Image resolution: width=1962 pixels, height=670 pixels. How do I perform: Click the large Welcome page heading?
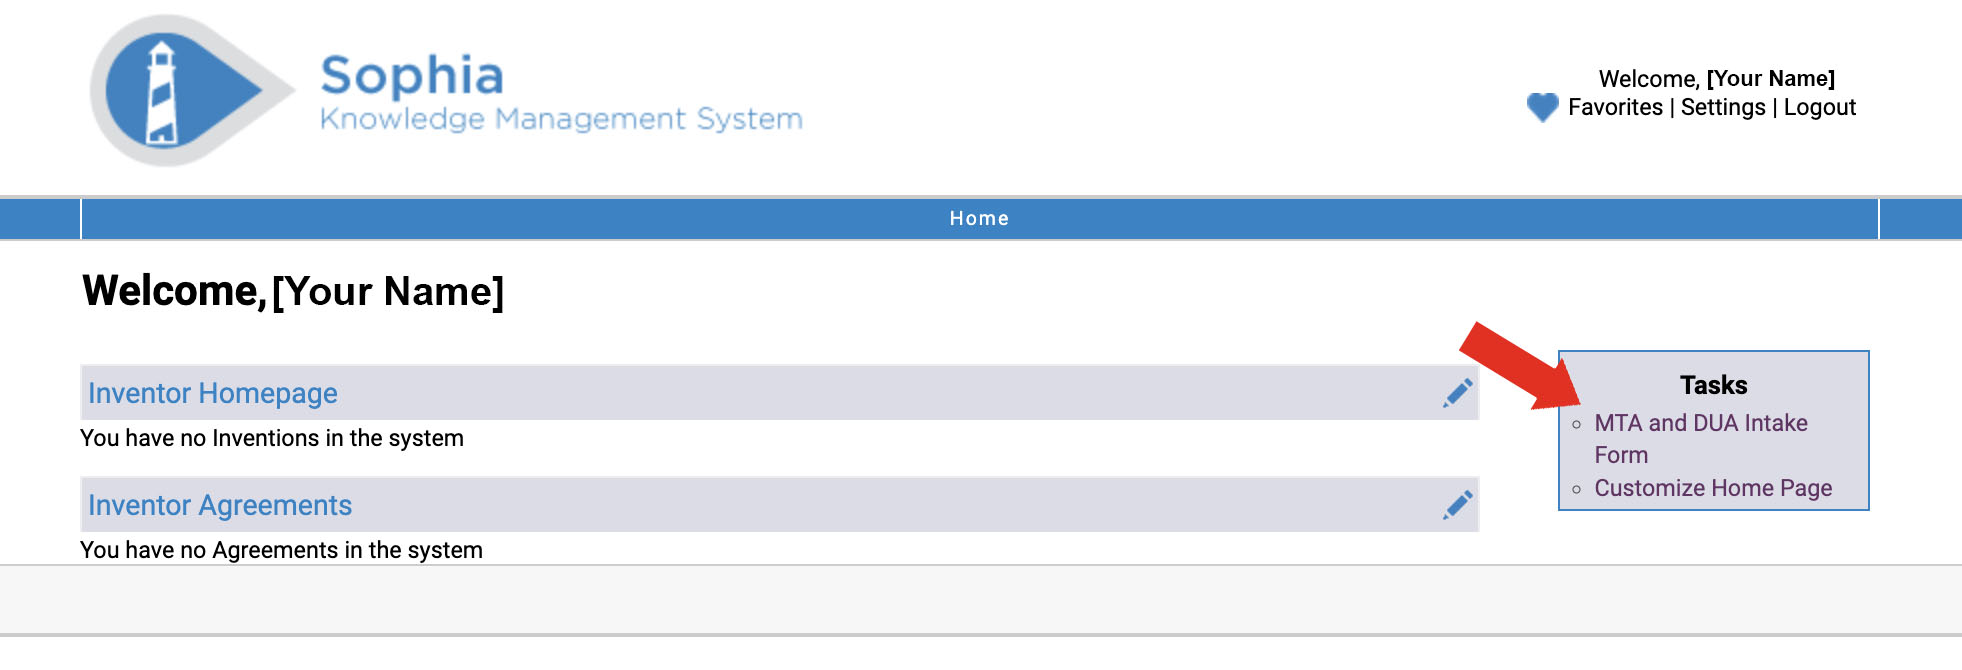293,291
